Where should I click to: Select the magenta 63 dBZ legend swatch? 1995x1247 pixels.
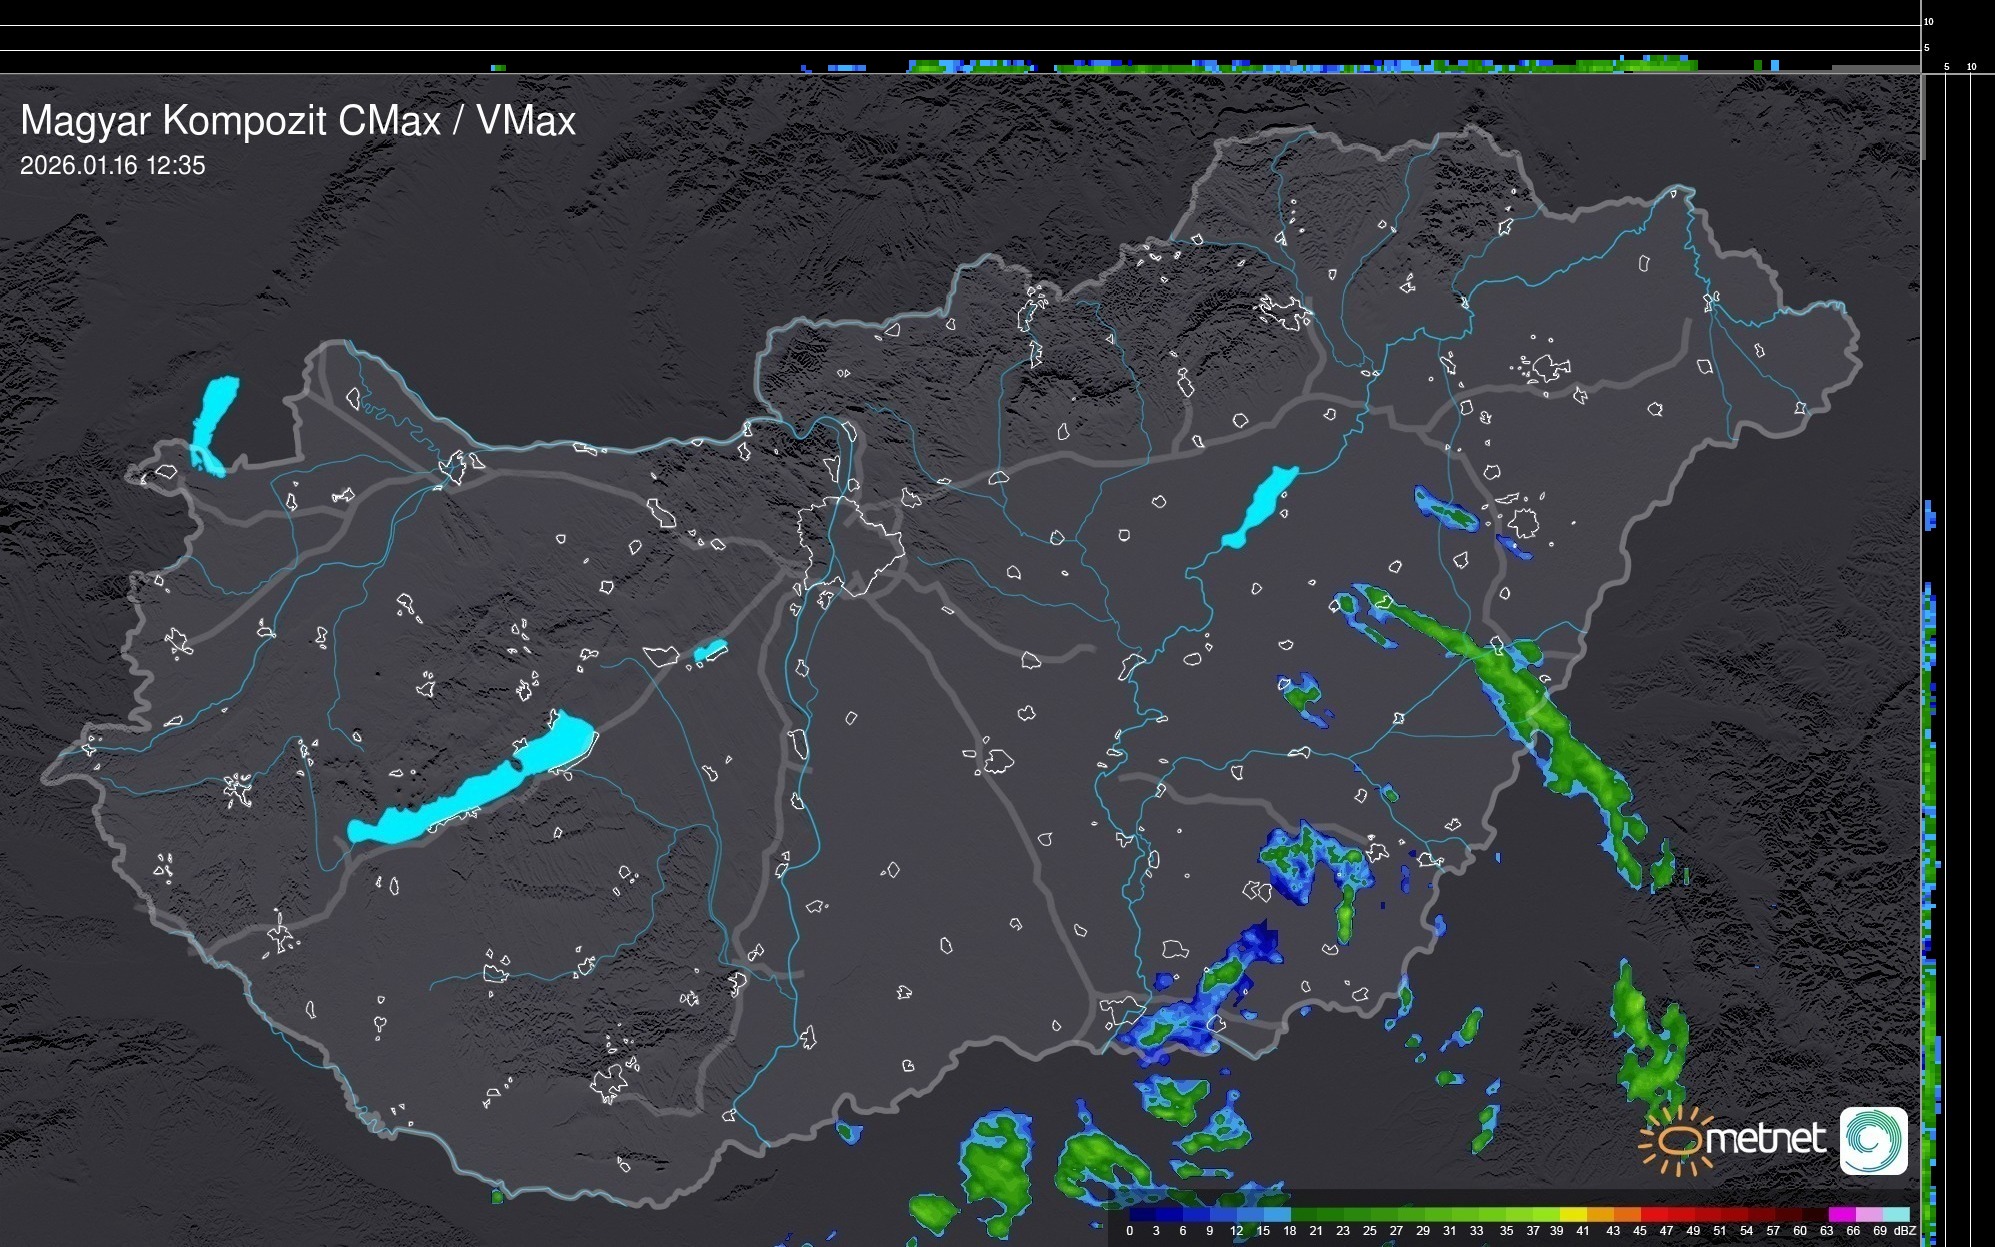pos(1841,1214)
